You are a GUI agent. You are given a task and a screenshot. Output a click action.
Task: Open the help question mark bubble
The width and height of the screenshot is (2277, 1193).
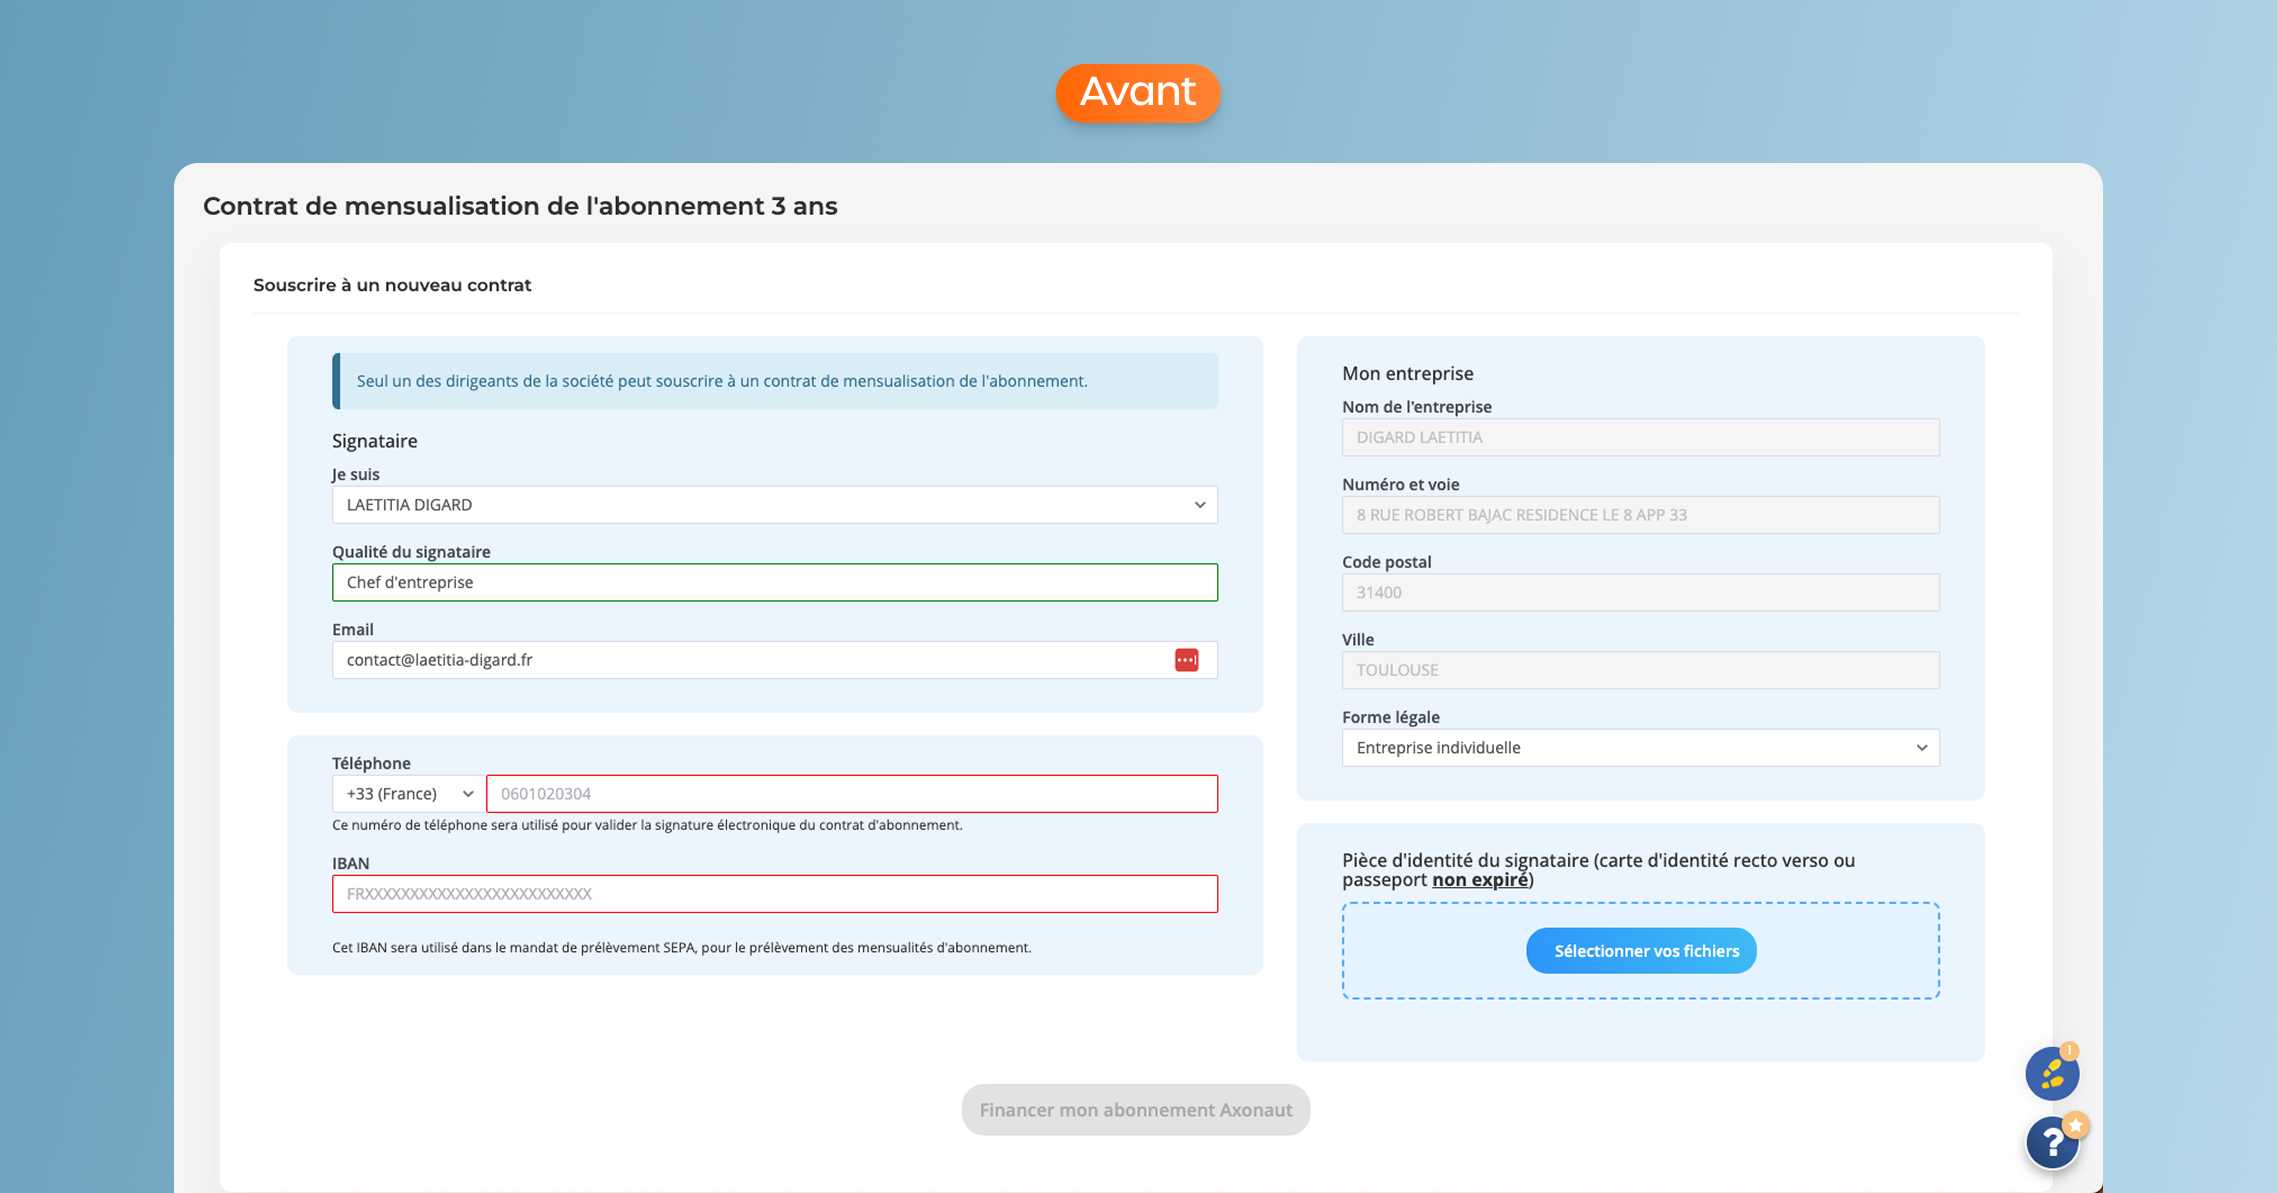[x=2052, y=1142]
